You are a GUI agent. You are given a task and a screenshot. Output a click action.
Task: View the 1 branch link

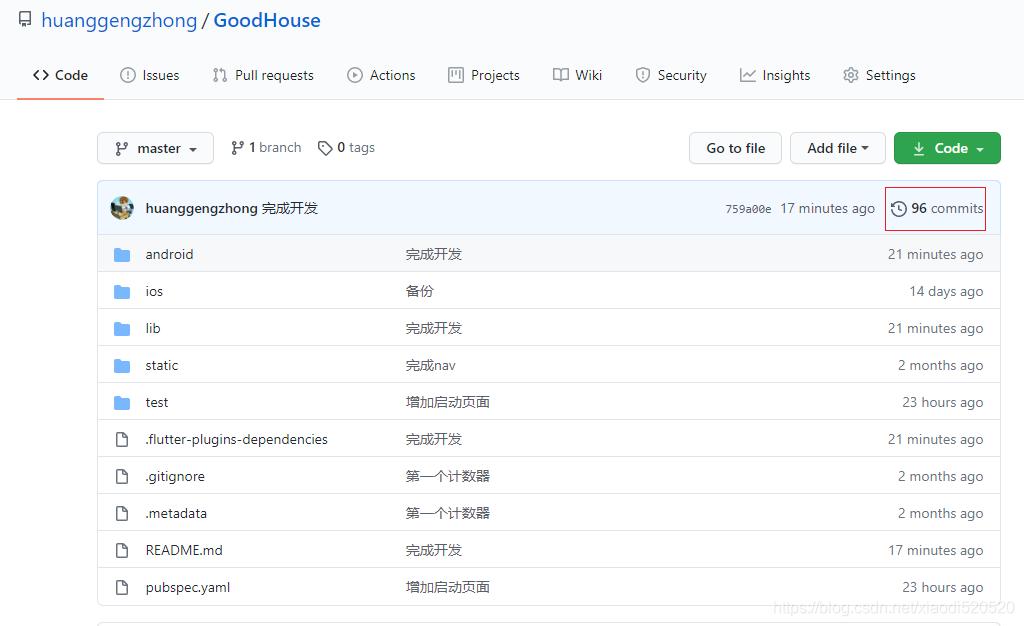266,148
